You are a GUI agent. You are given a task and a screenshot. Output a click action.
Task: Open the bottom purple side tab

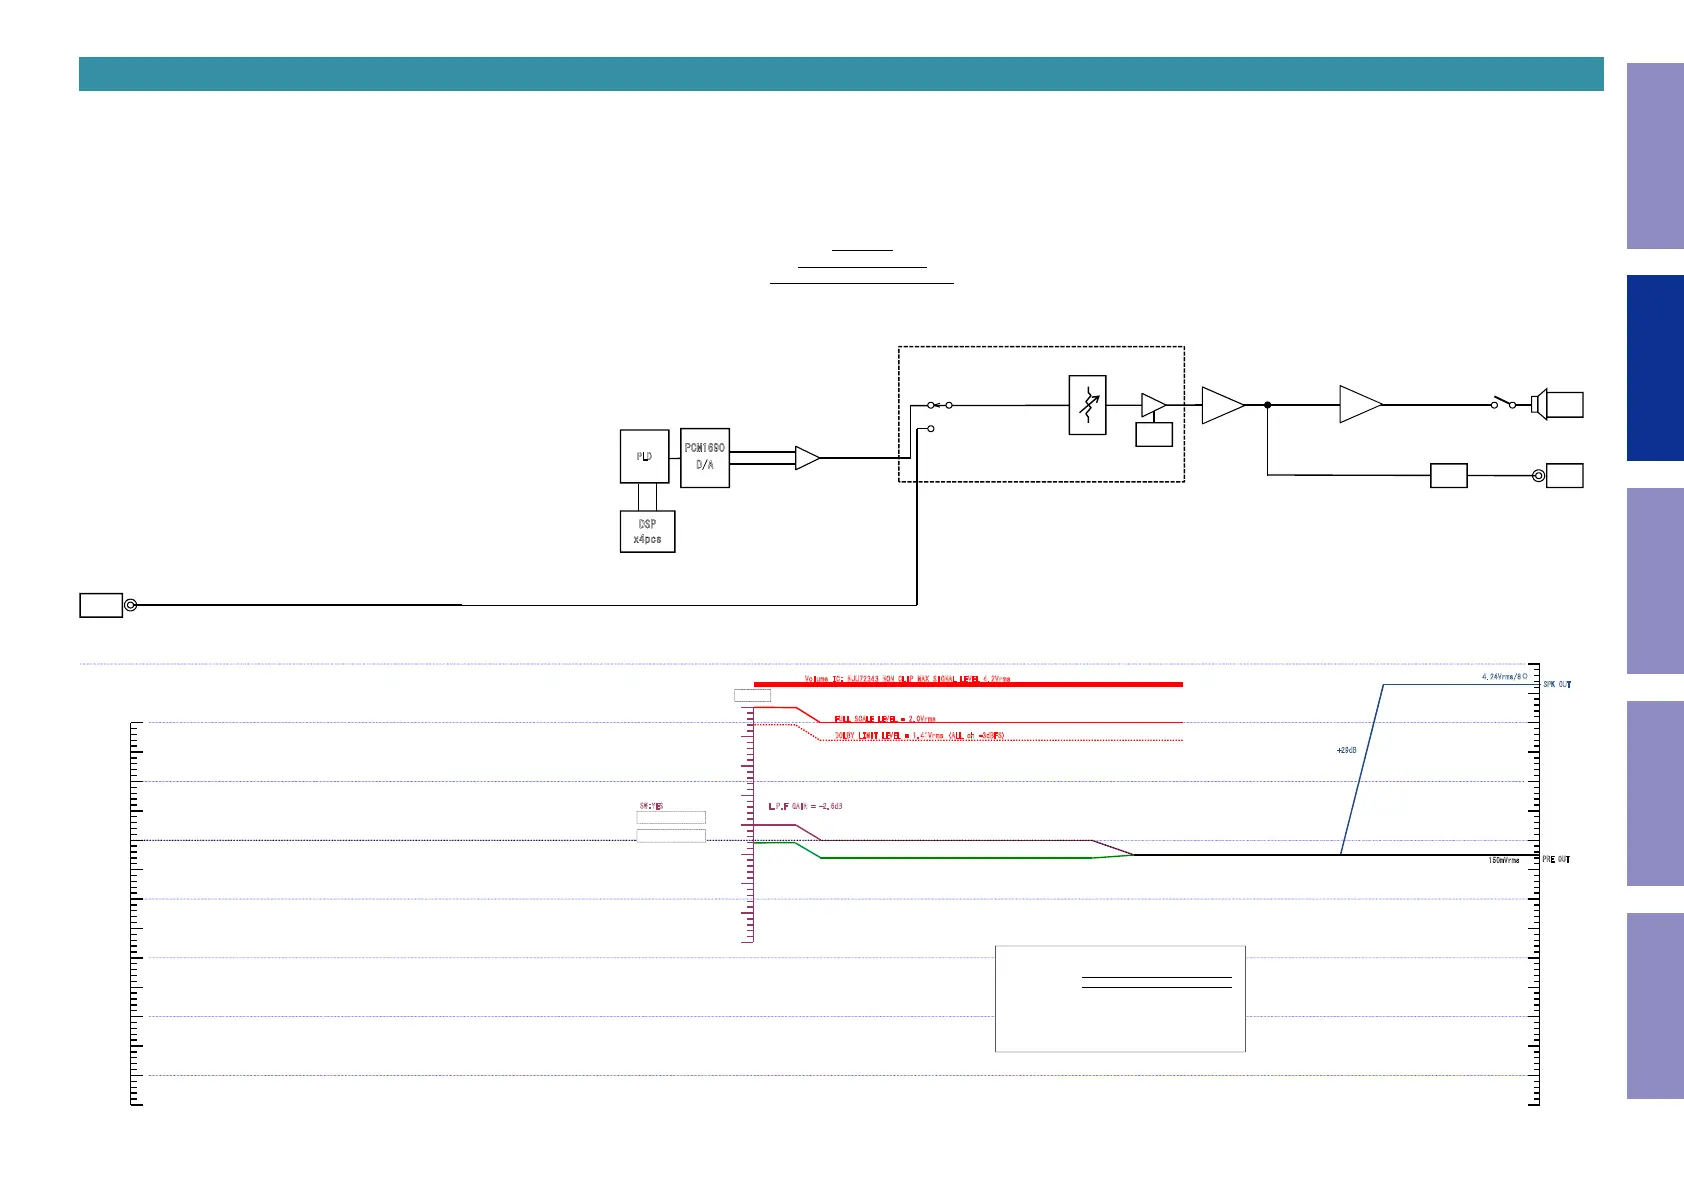1655,1006
